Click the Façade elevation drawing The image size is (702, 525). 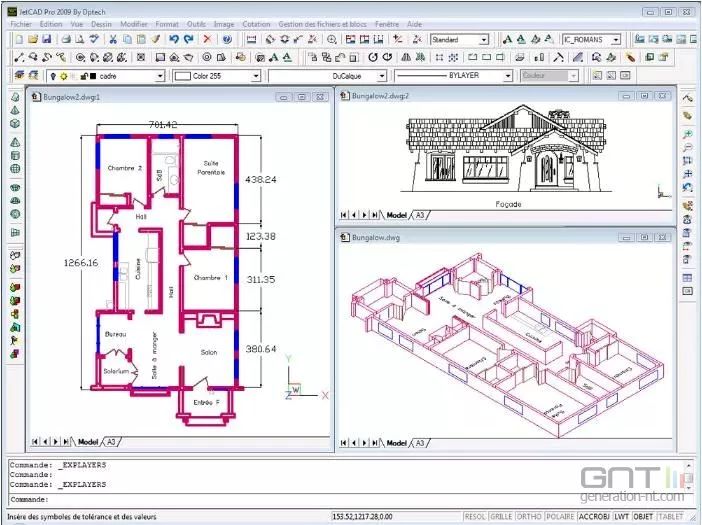click(507, 149)
